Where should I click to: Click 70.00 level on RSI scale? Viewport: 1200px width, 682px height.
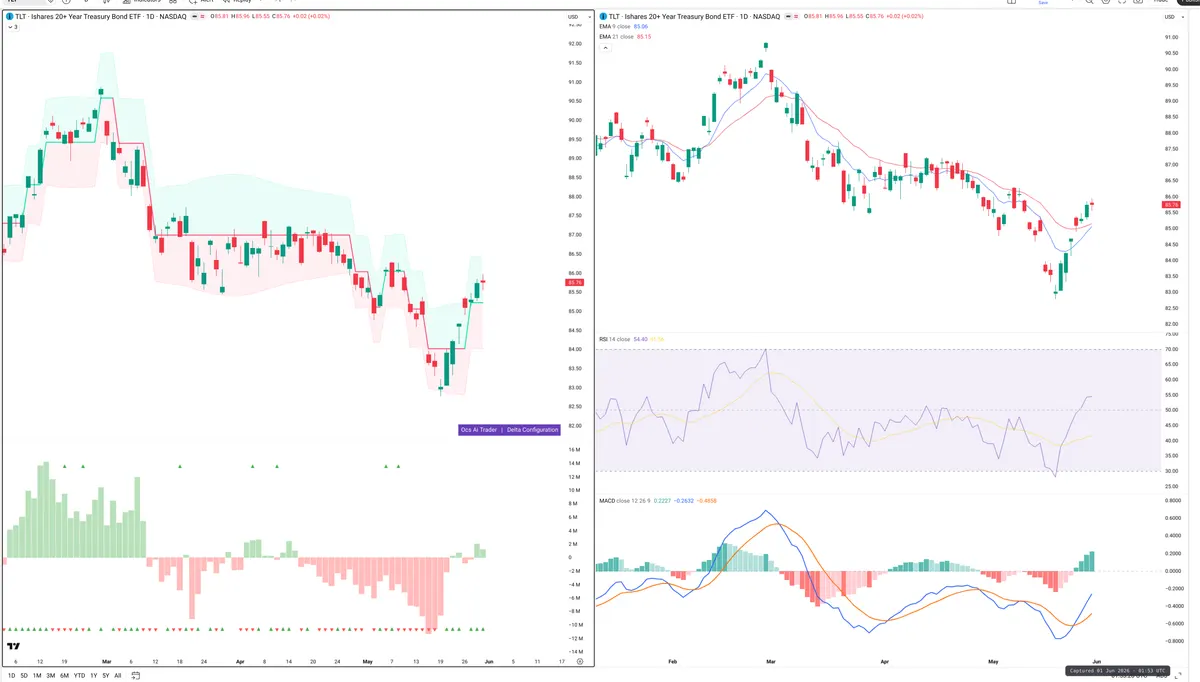tap(1173, 349)
